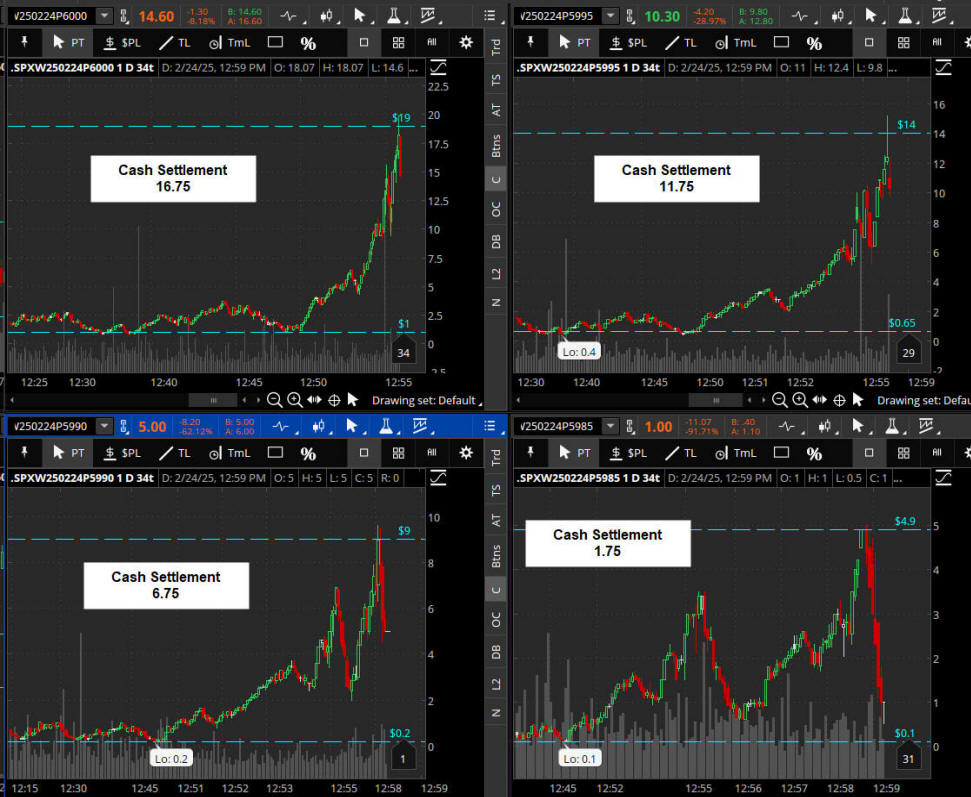Select TL trendline tool in P6000 chart
Screen dimensions: 971x797
pos(175,42)
